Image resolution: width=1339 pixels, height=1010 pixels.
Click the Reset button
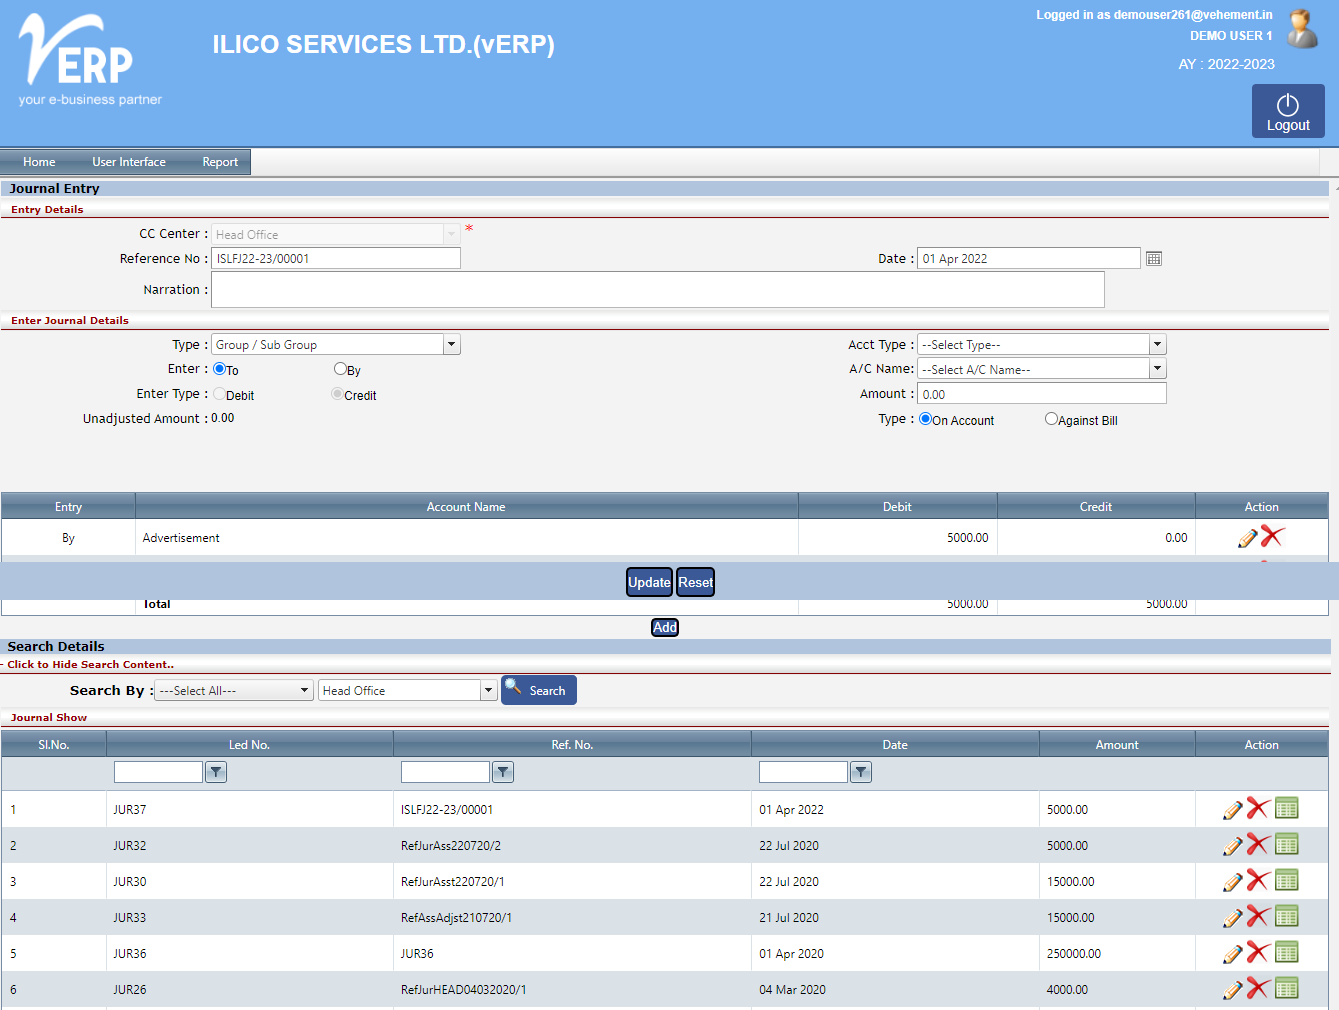pos(696,582)
